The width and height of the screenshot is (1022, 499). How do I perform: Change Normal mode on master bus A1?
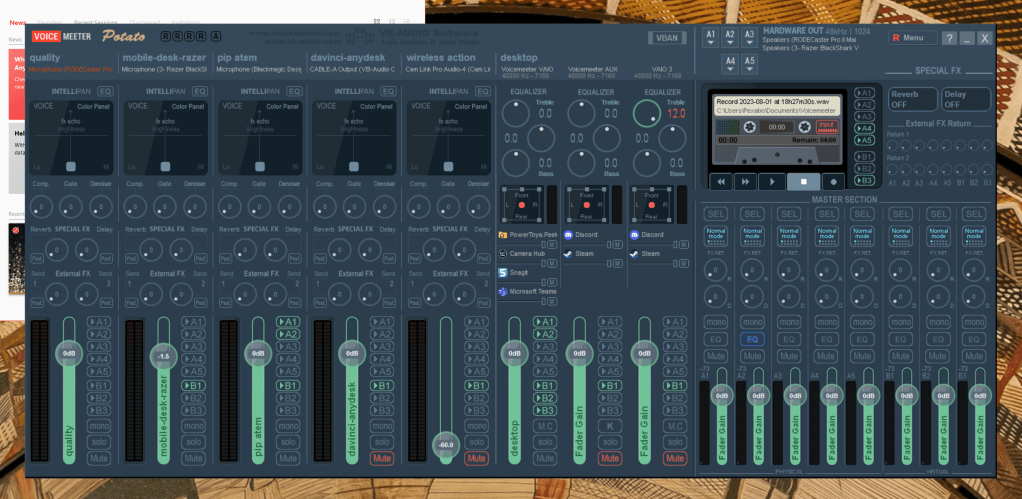click(x=716, y=236)
